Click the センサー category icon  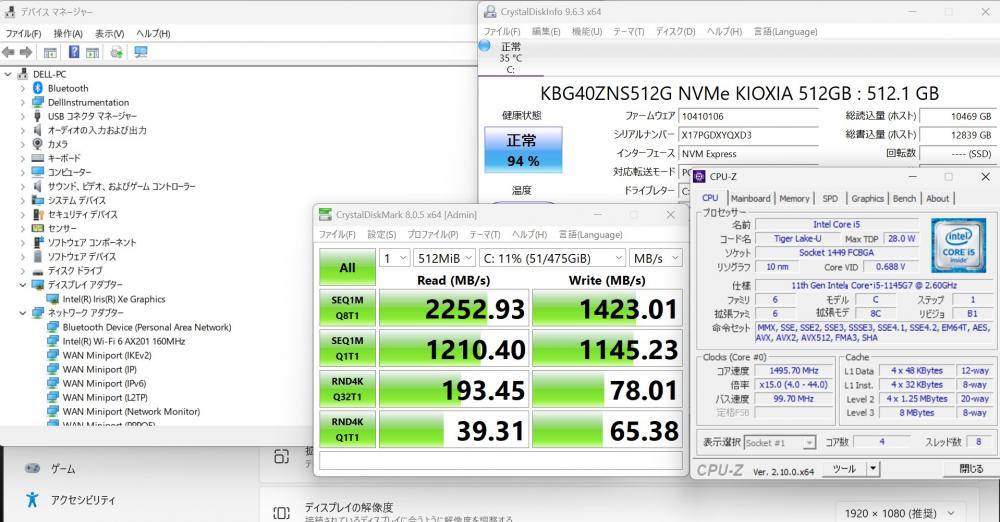38,228
